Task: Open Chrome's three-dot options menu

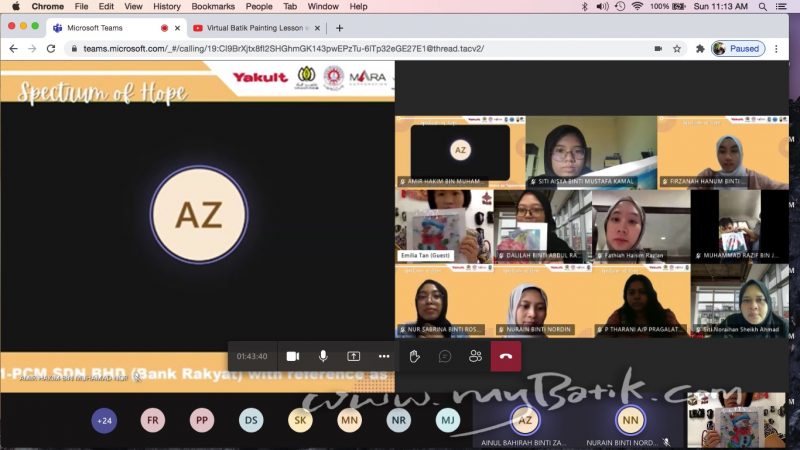Action: click(783, 48)
